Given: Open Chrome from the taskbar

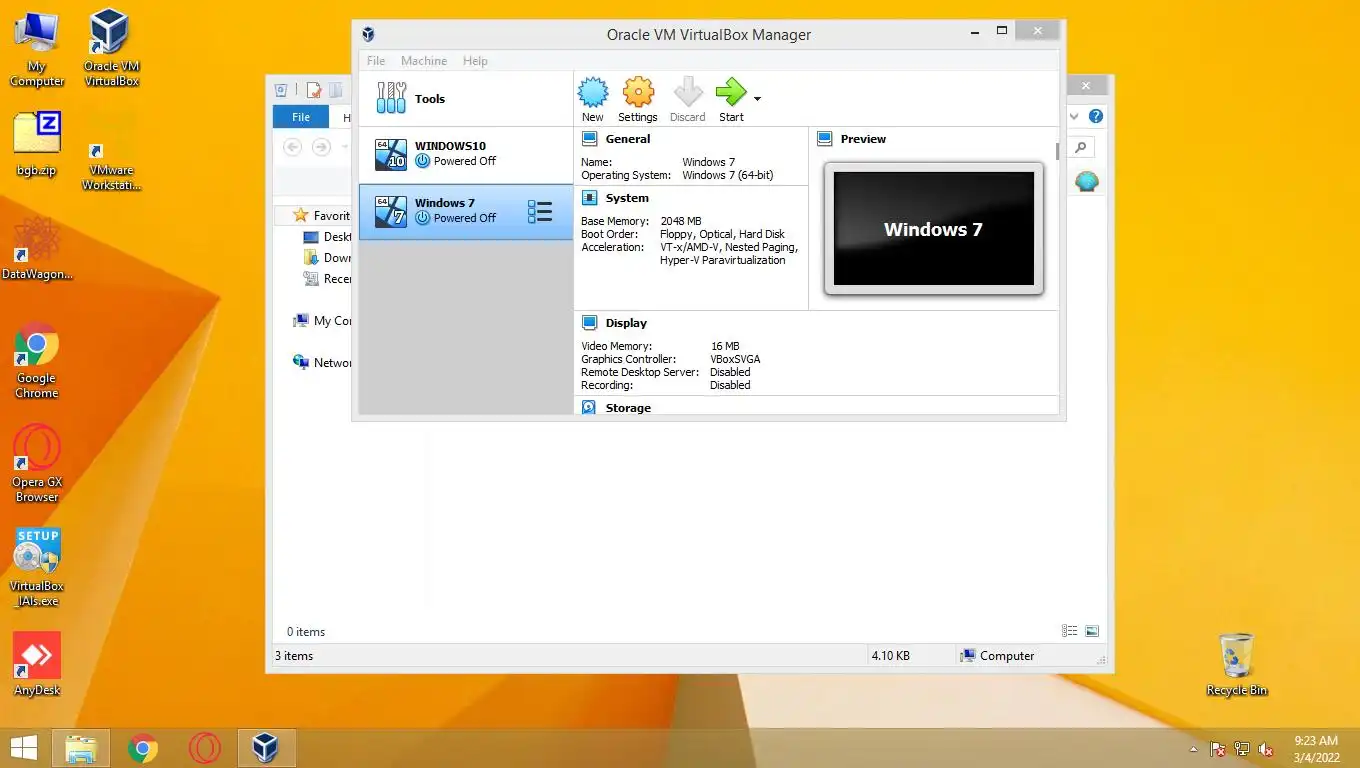Looking at the screenshot, I should point(143,748).
